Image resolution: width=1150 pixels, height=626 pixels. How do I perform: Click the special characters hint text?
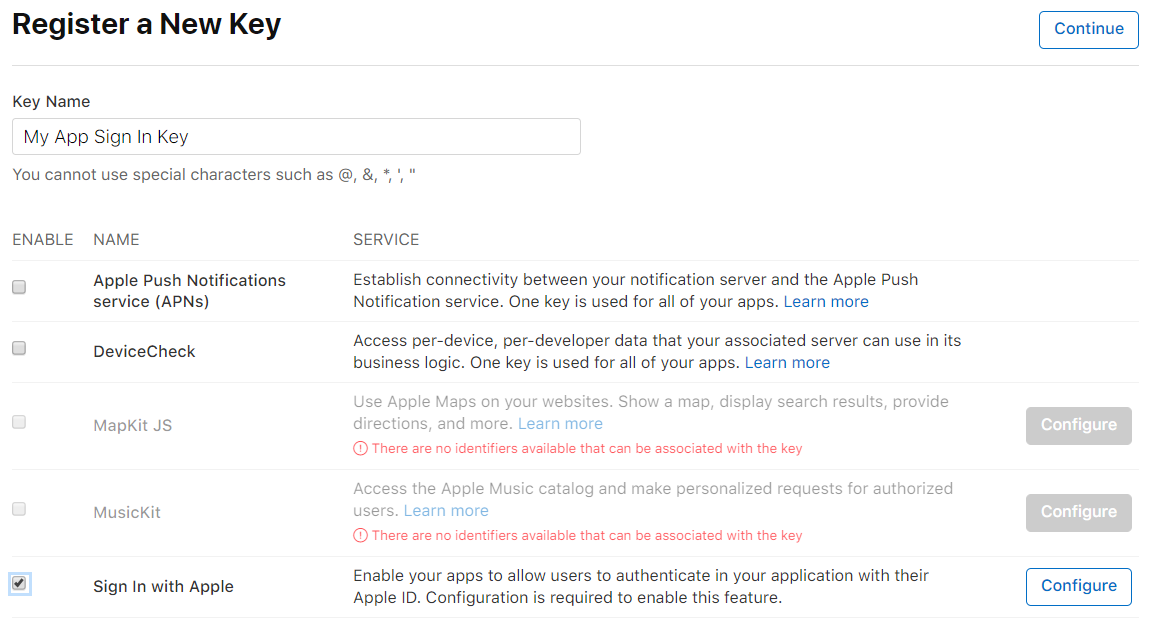click(213, 174)
